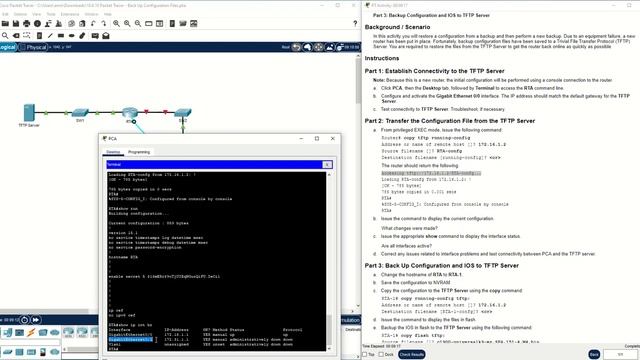Viewport: 640px width, 360px height.
Task: Open network information icon
Action: point(38,24)
